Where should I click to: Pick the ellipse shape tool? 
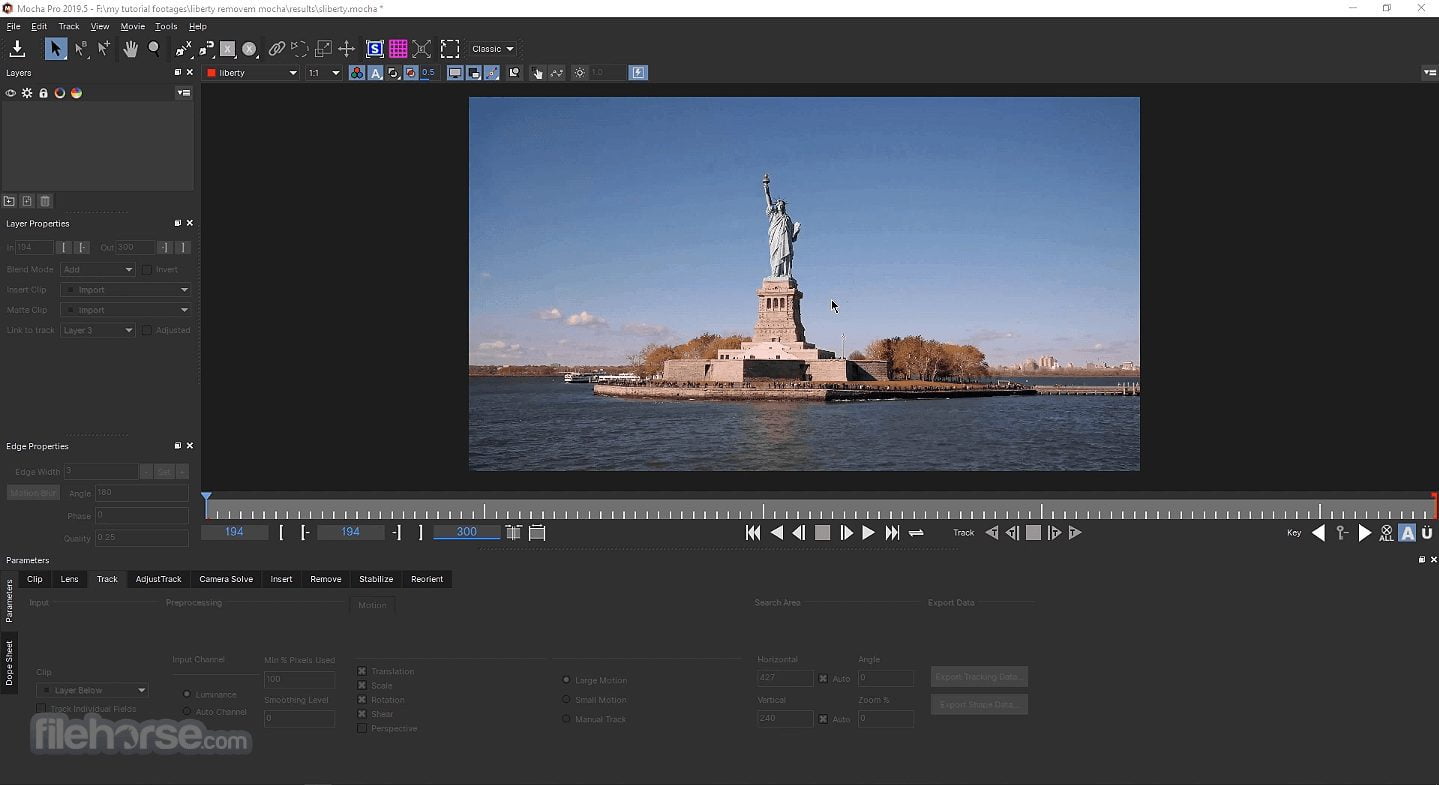(250, 49)
